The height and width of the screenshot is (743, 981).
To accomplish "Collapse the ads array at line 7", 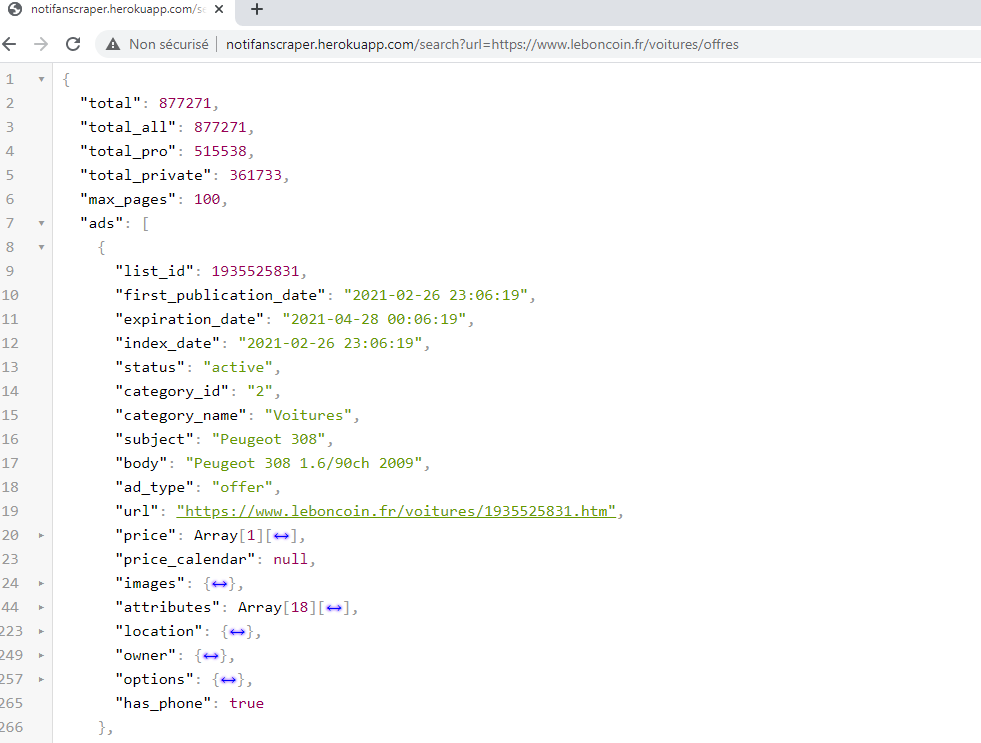I will [x=41, y=223].
